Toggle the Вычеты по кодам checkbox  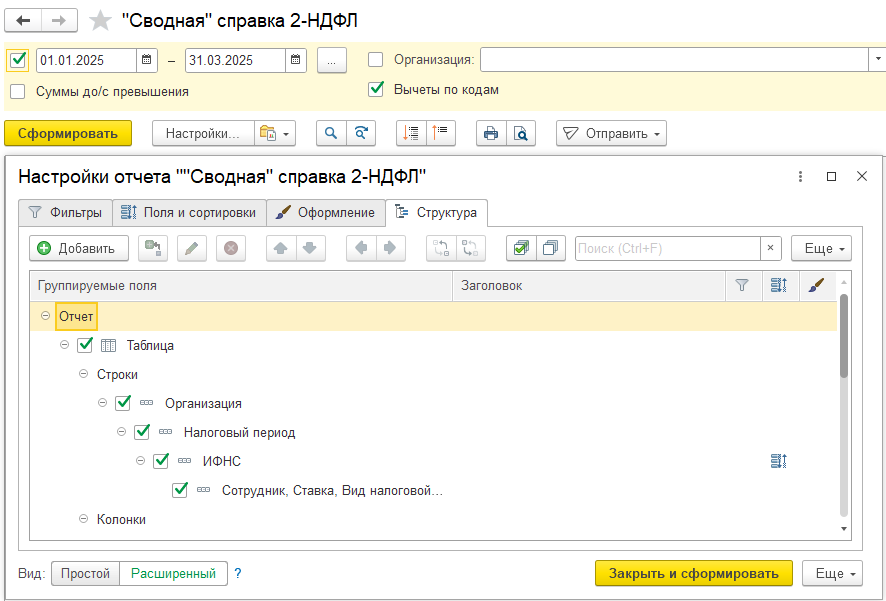pyautogui.click(x=376, y=89)
